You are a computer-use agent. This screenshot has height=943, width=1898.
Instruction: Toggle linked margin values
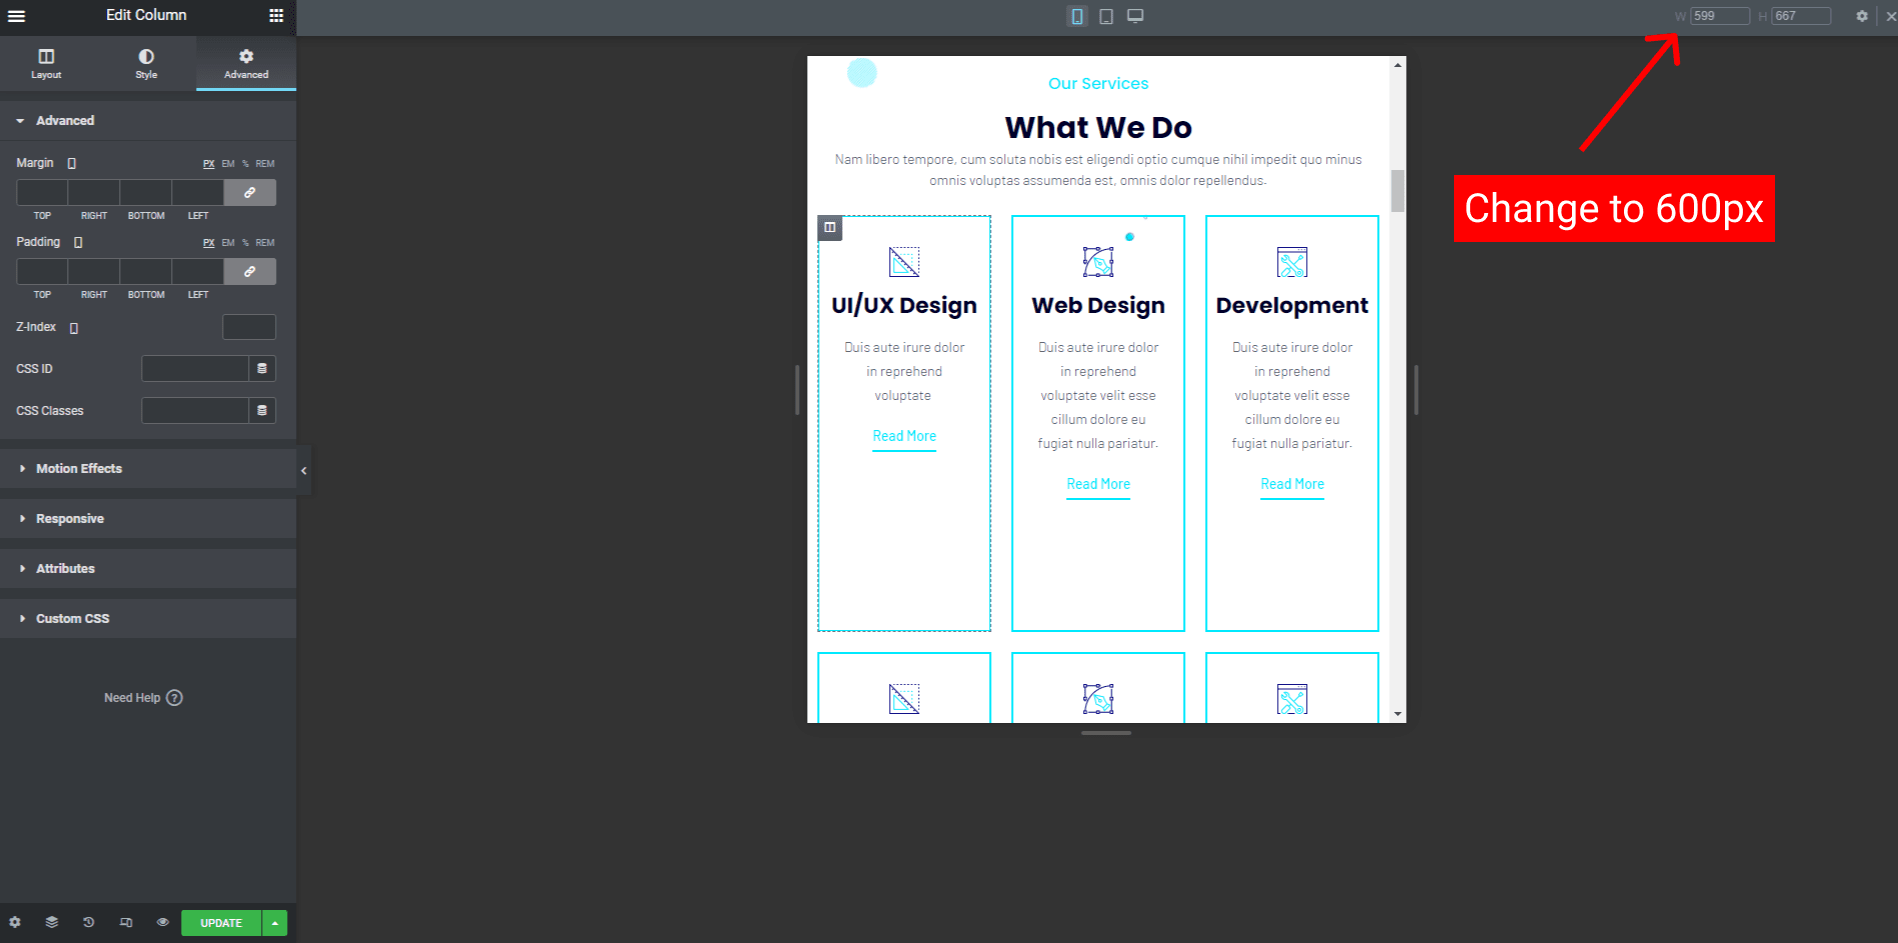[250, 192]
